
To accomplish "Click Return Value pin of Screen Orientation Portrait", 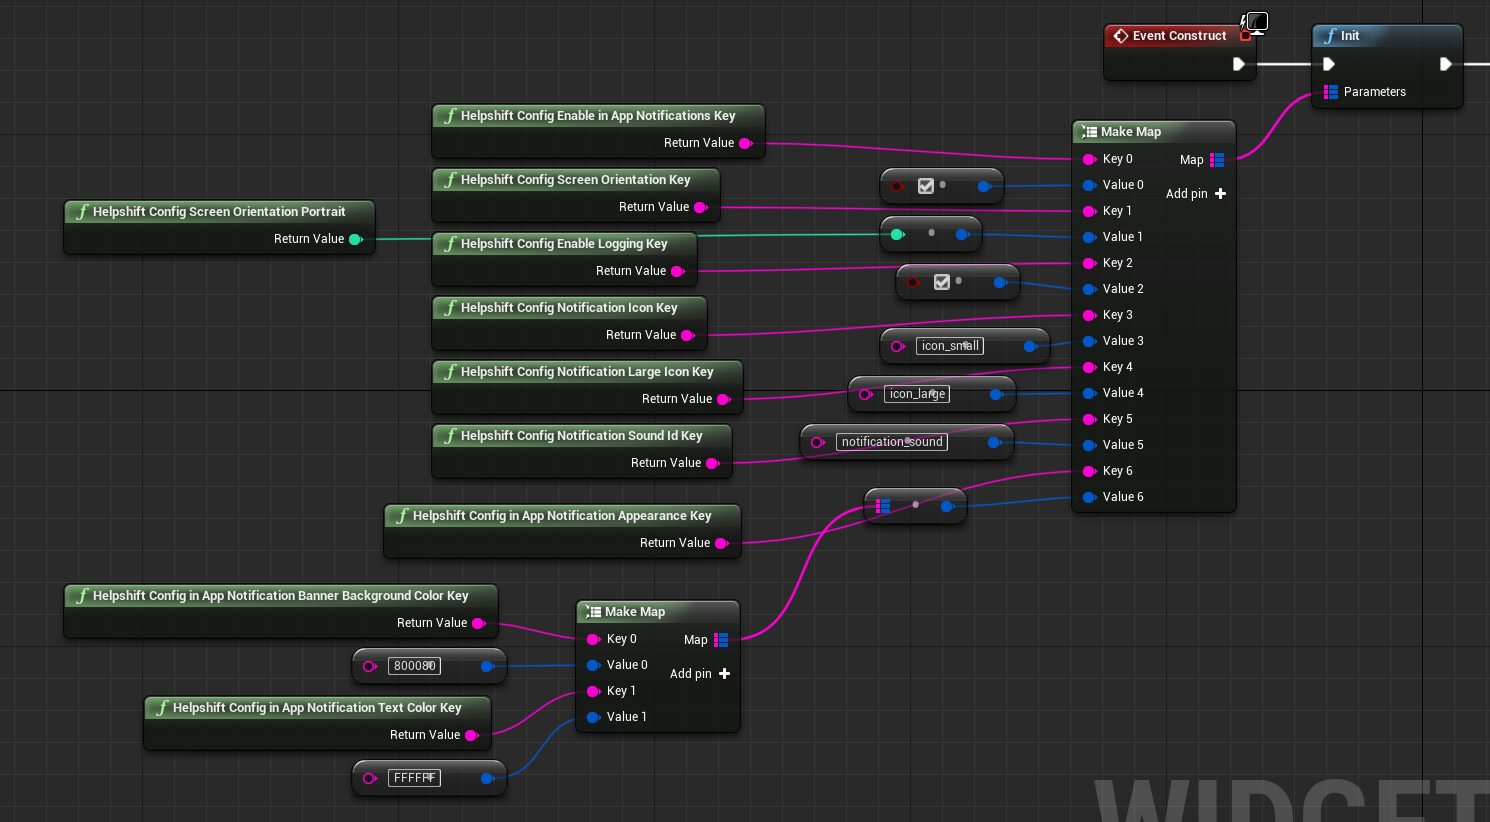I will click(x=355, y=239).
